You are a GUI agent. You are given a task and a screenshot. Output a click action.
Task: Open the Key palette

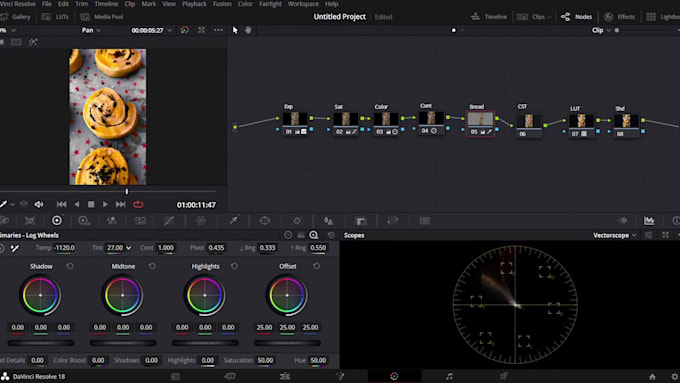[361, 221]
